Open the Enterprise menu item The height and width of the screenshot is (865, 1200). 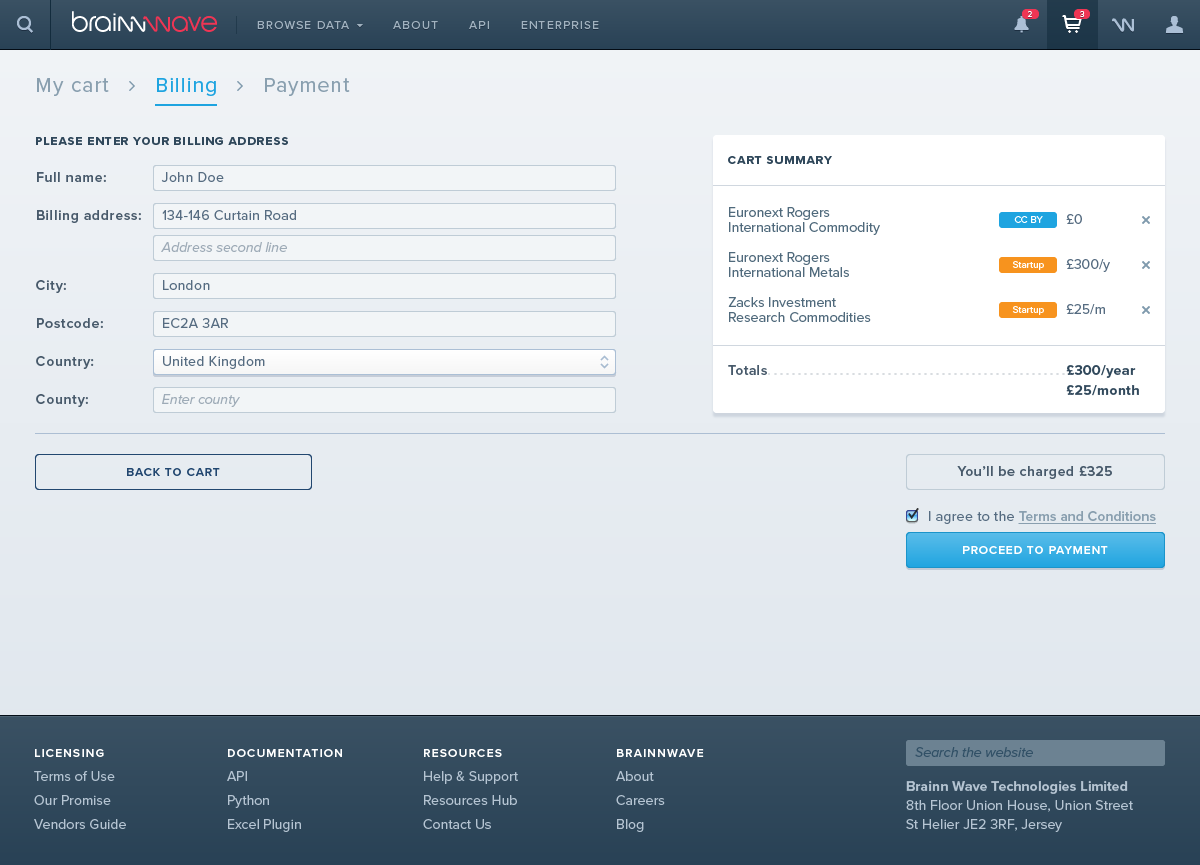coord(560,25)
